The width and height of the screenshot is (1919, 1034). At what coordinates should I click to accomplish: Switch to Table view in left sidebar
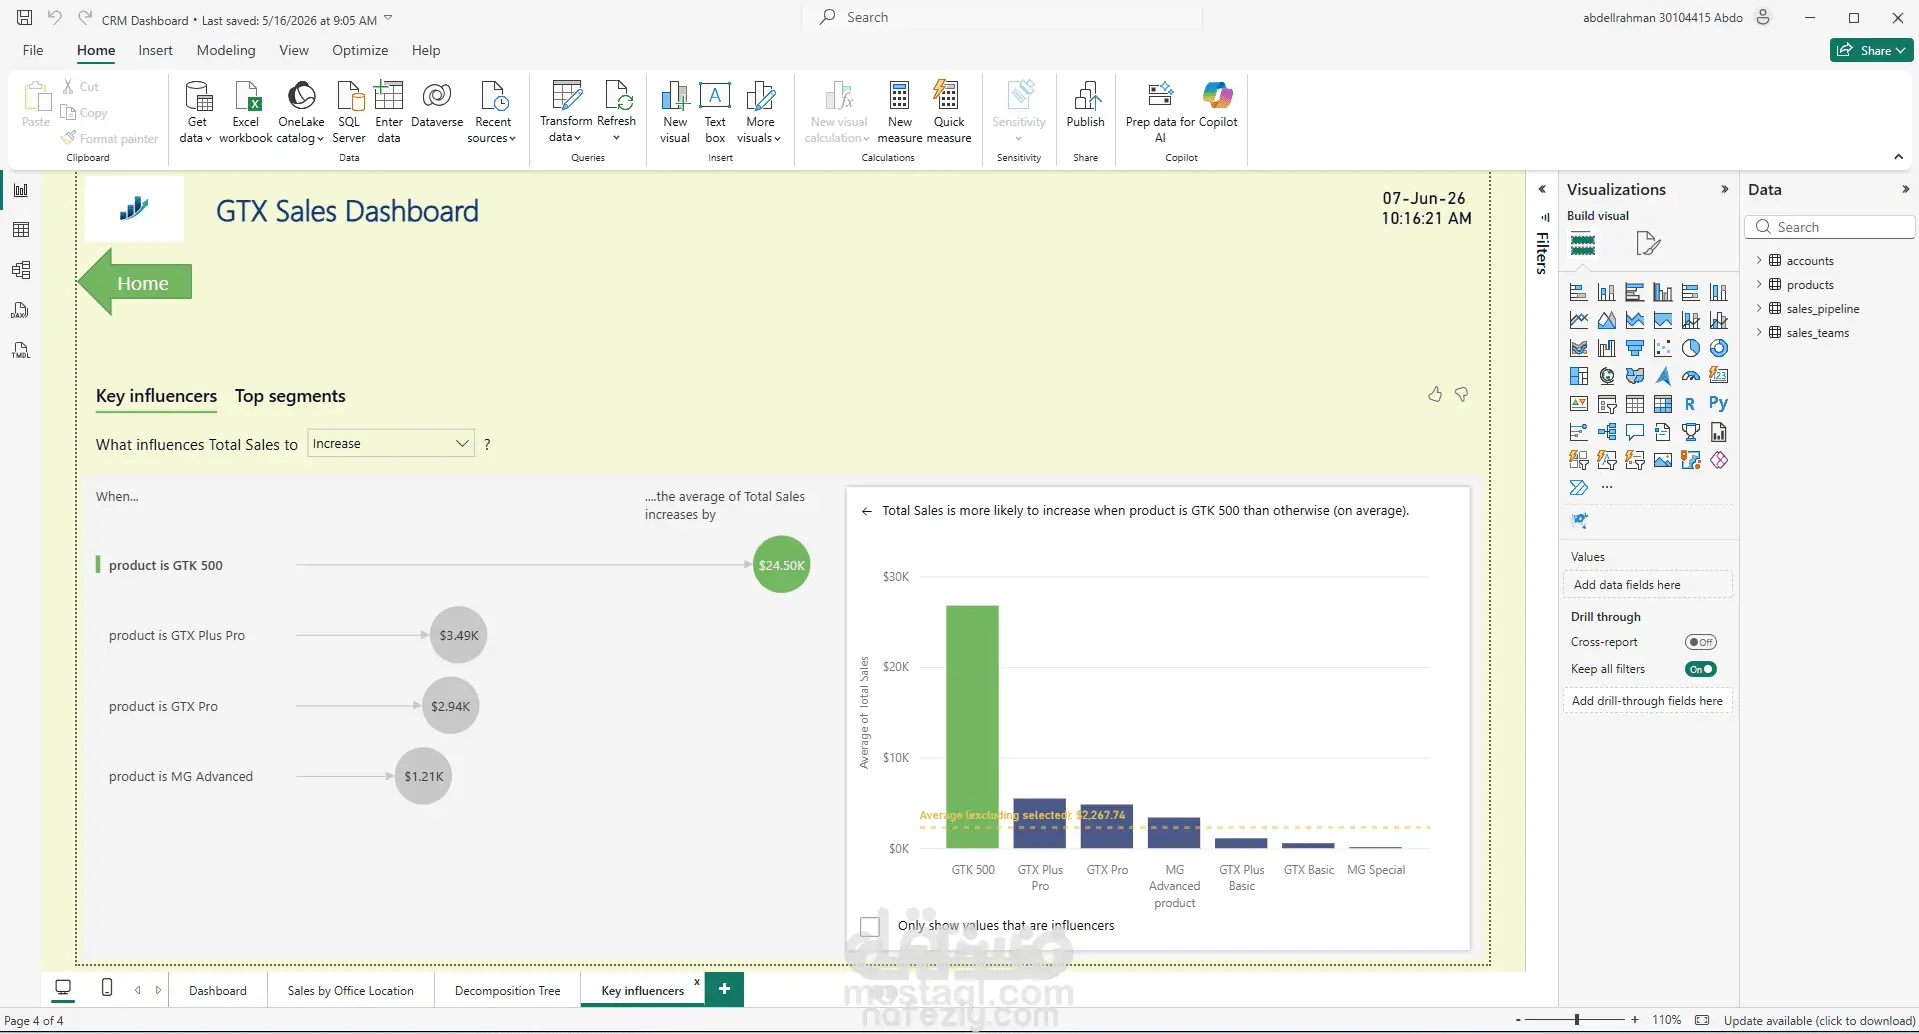[x=21, y=230]
